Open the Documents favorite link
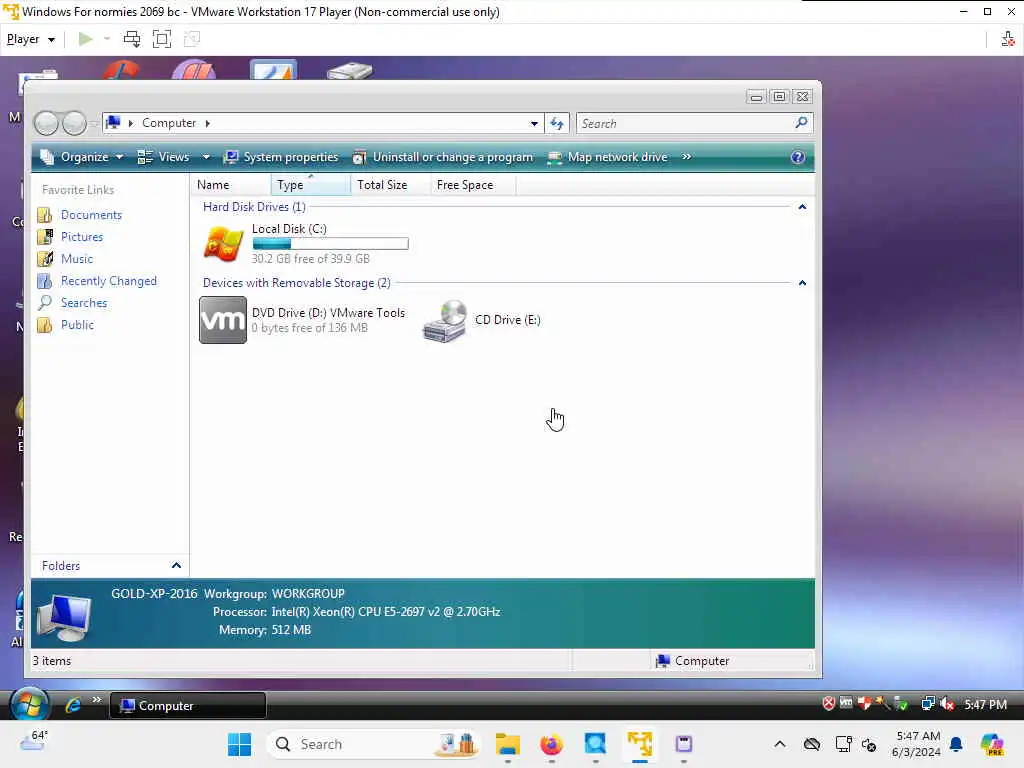 click(91, 215)
